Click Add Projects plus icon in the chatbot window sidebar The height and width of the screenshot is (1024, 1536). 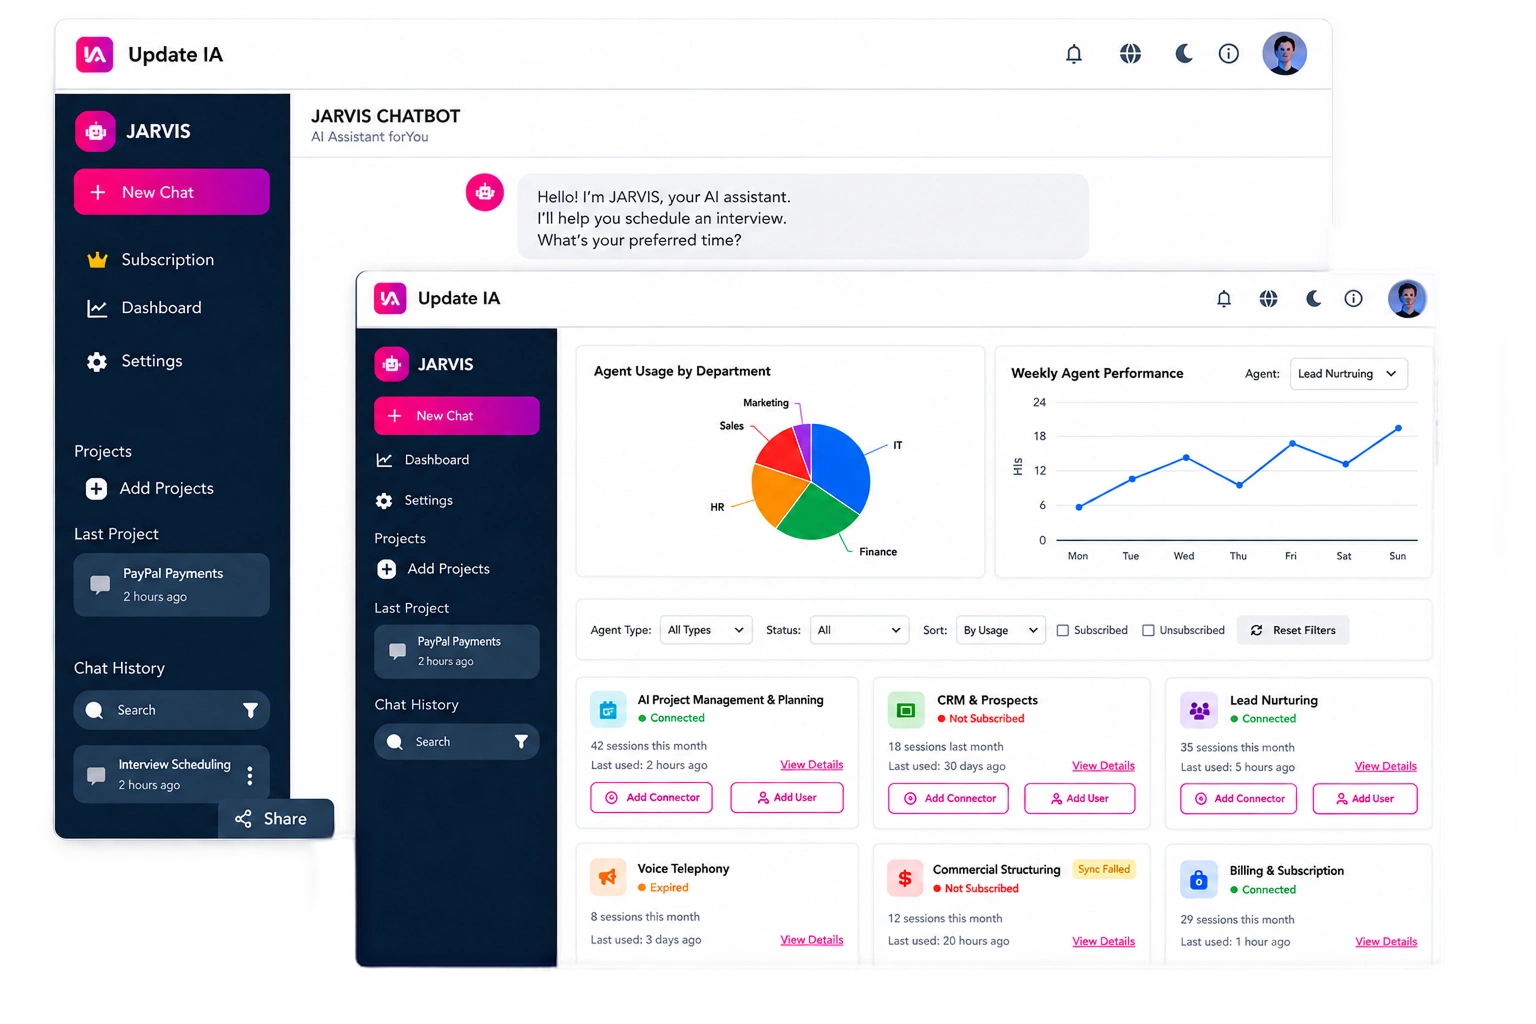click(96, 489)
